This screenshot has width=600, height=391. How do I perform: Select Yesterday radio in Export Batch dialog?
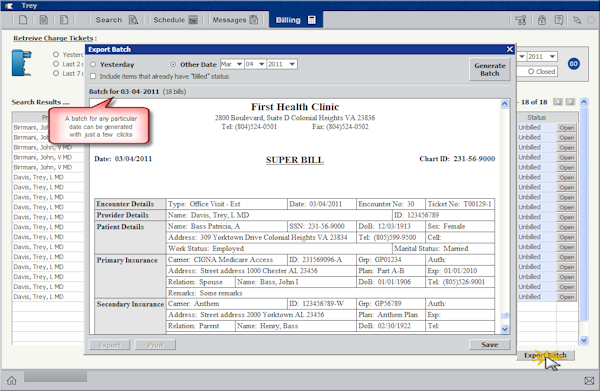pos(93,64)
